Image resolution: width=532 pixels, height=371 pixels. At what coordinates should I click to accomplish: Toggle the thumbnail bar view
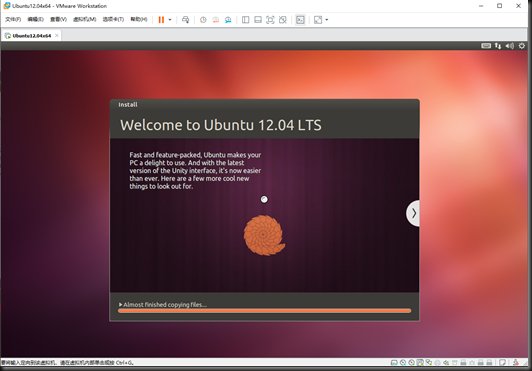click(x=258, y=20)
